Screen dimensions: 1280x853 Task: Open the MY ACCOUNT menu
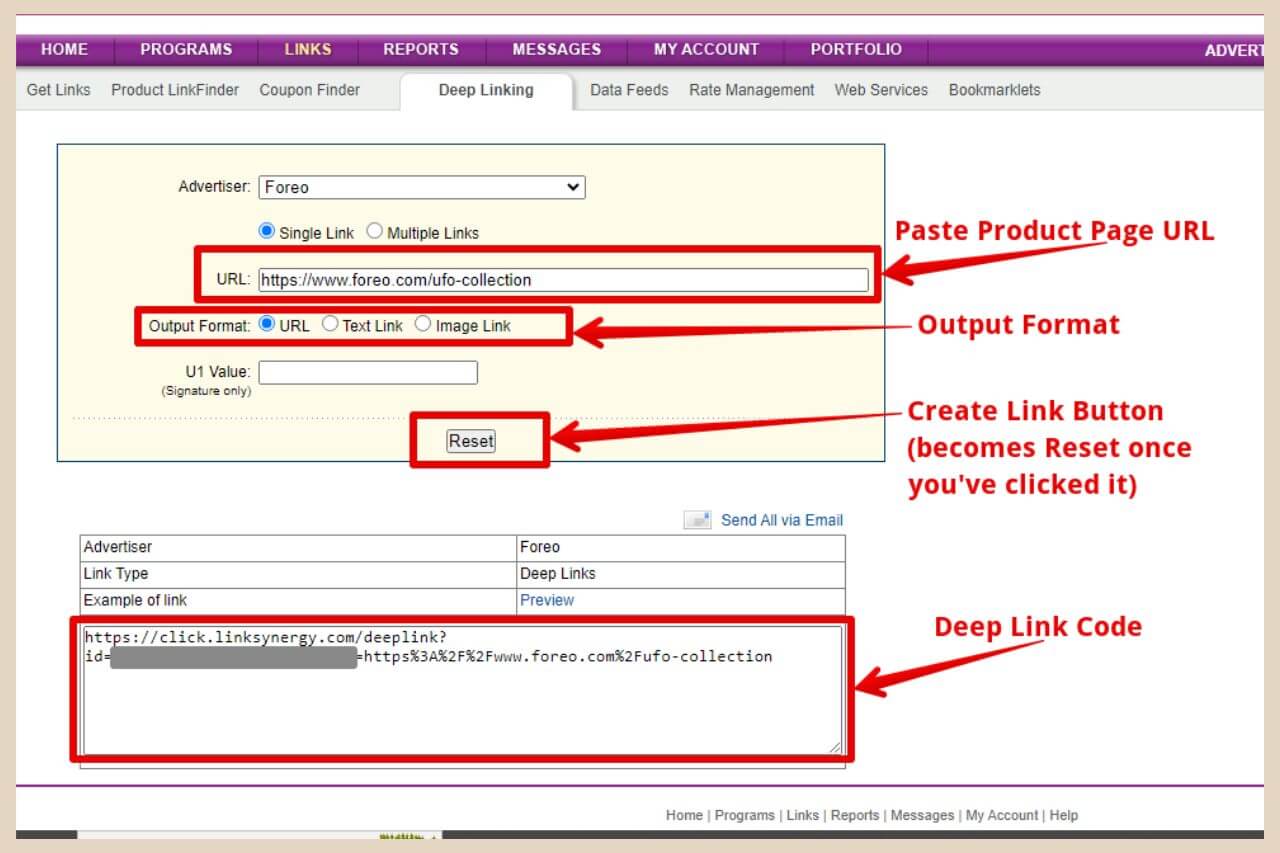pyautogui.click(x=706, y=49)
